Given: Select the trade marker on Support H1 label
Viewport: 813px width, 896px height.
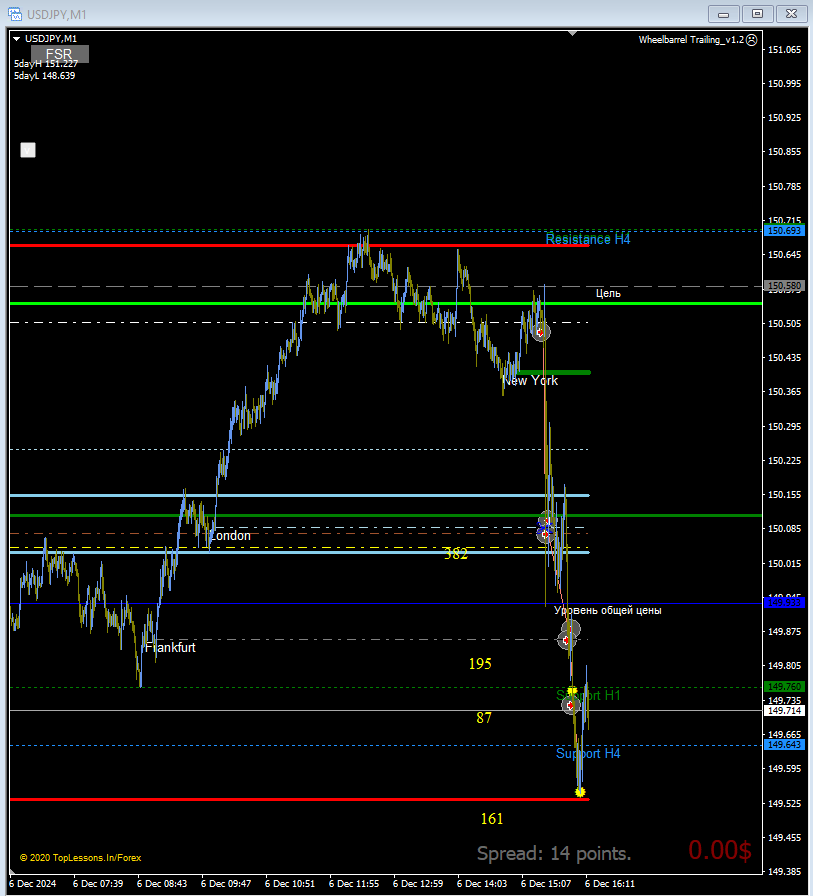Looking at the screenshot, I should 570,706.
